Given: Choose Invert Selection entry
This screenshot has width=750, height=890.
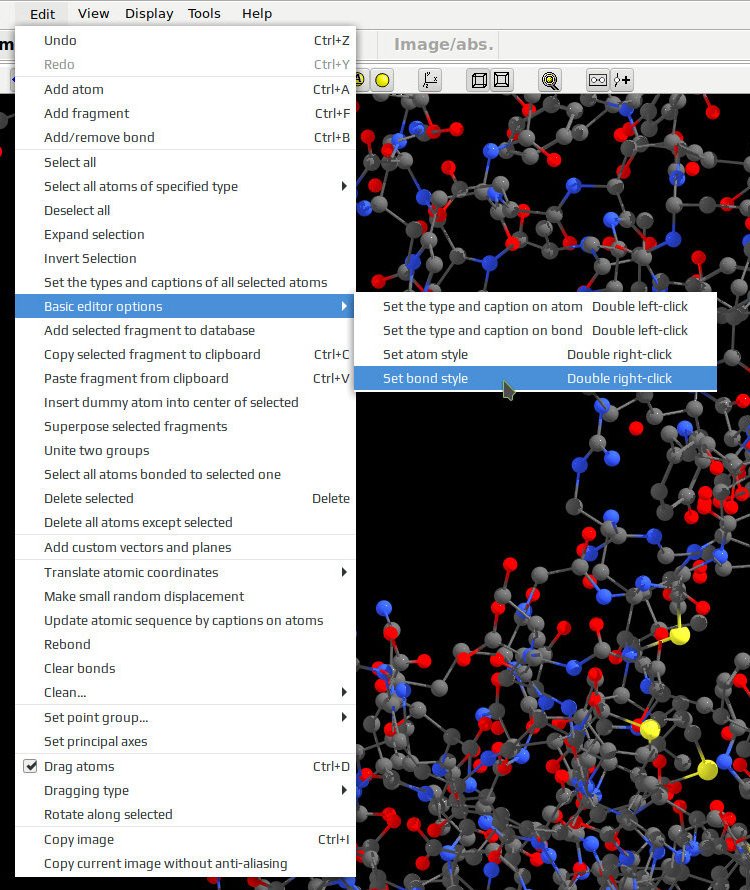Looking at the screenshot, I should [x=185, y=258].
